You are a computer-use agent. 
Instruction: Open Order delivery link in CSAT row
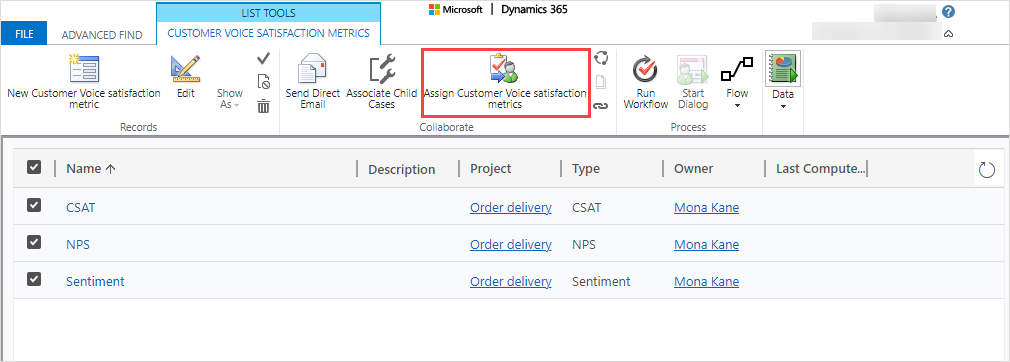[511, 207]
